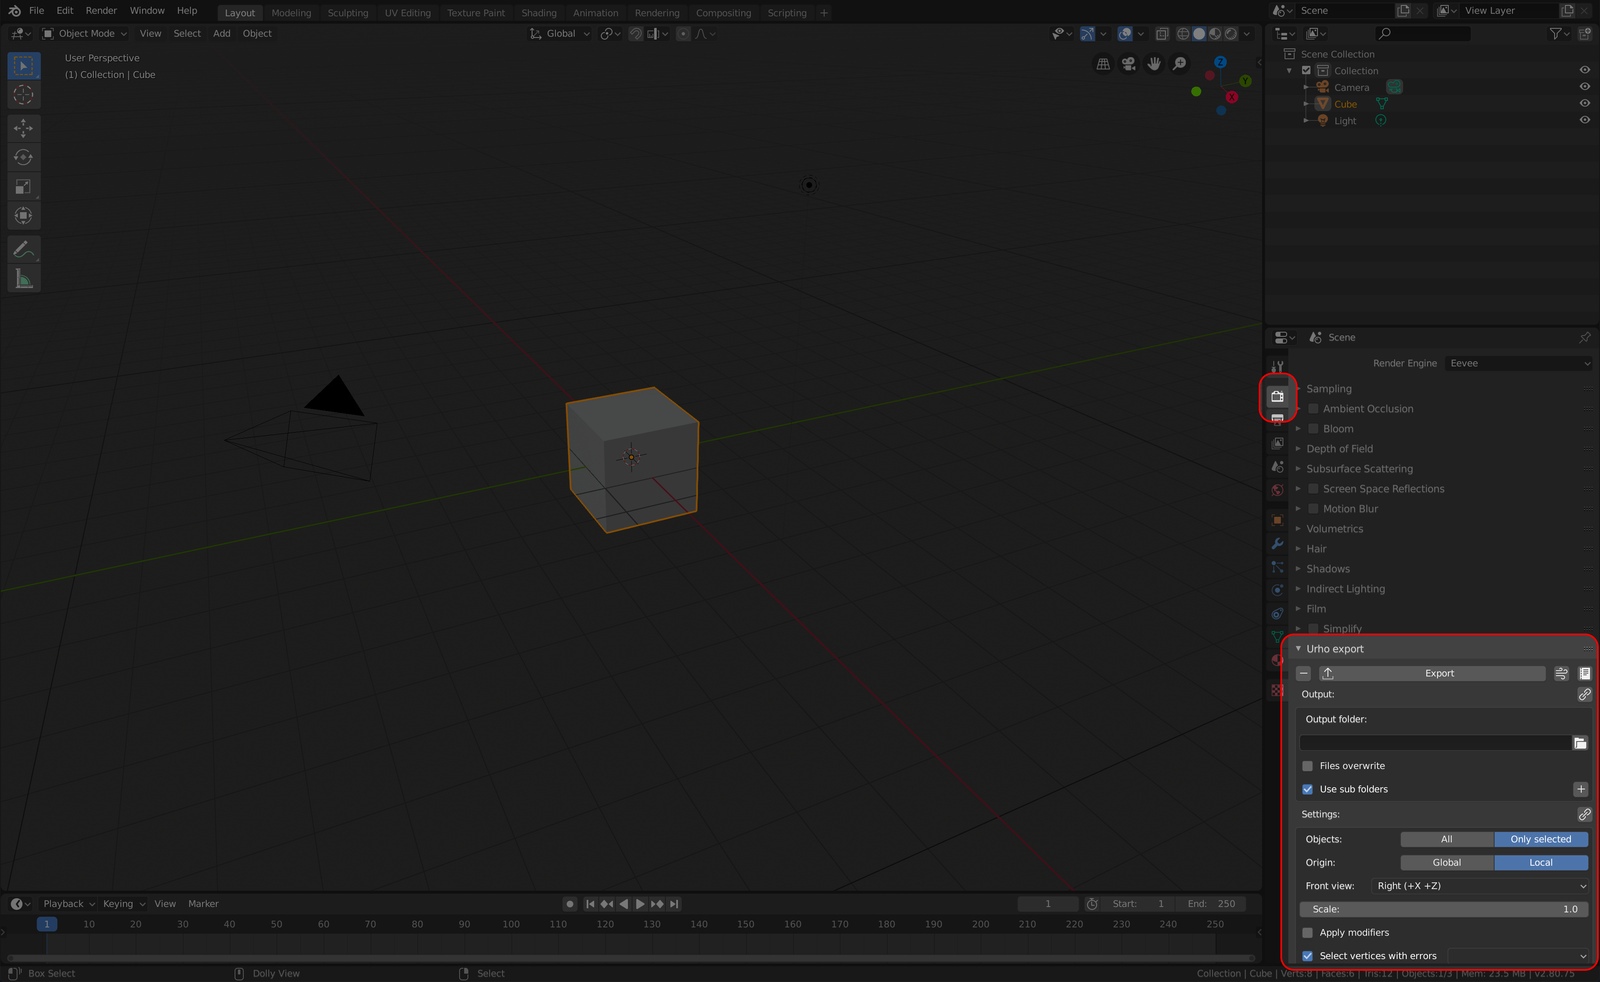Open the Active Tool settings tab

point(1277,366)
